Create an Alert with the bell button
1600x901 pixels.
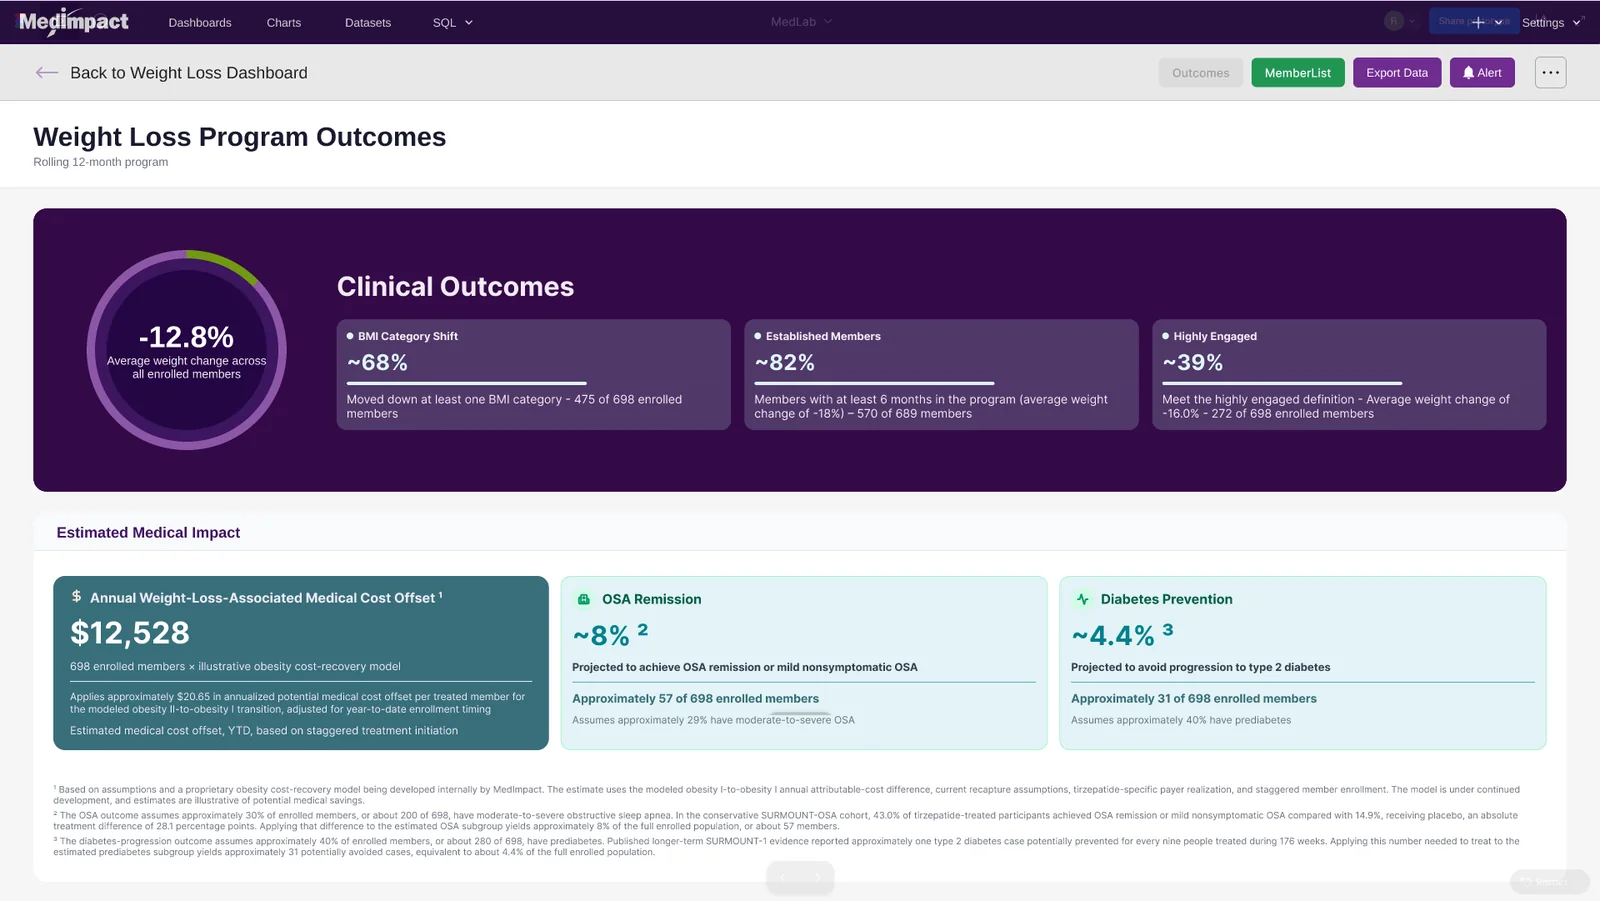(x=1482, y=72)
